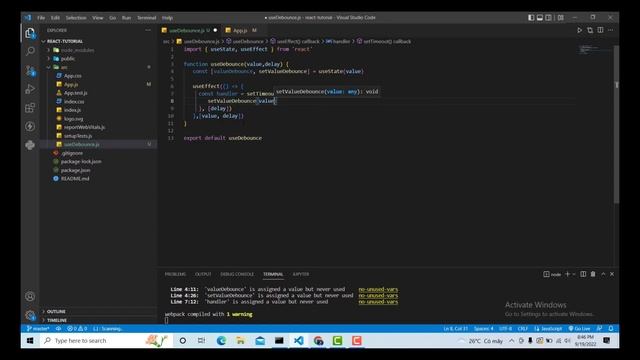Click the notifications bell in status bar

coord(611,329)
